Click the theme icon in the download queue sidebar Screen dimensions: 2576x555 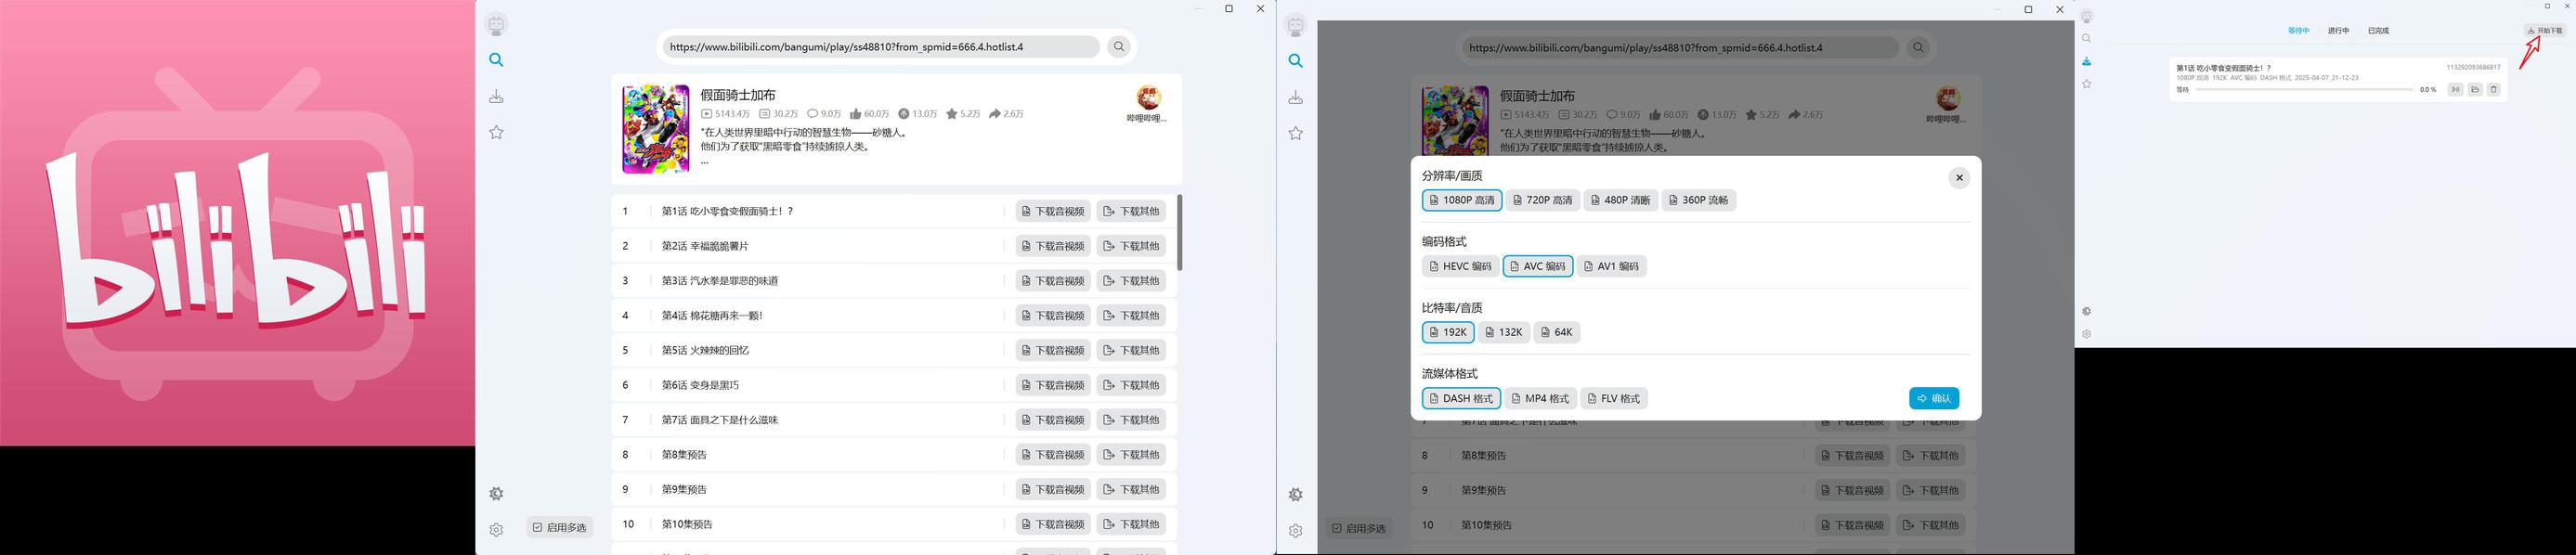coord(2086,311)
